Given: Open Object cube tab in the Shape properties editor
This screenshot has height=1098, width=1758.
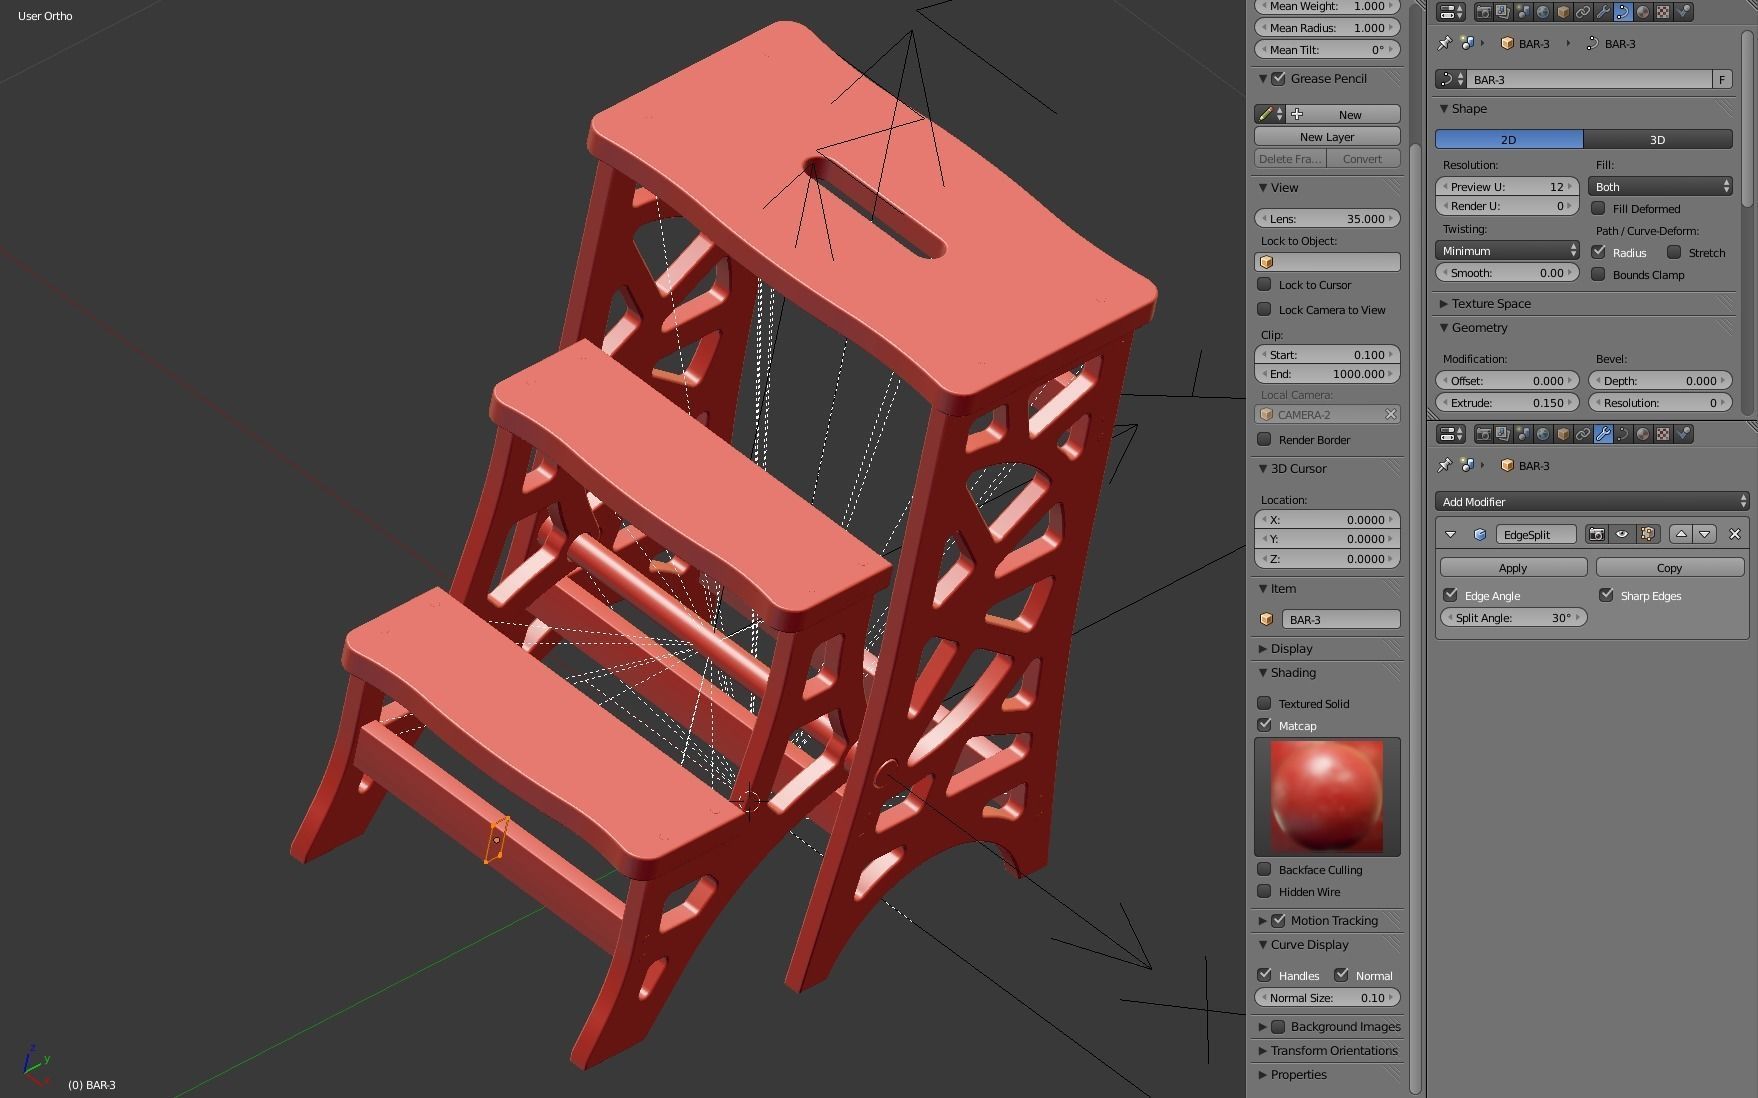Looking at the screenshot, I should point(1563,12).
